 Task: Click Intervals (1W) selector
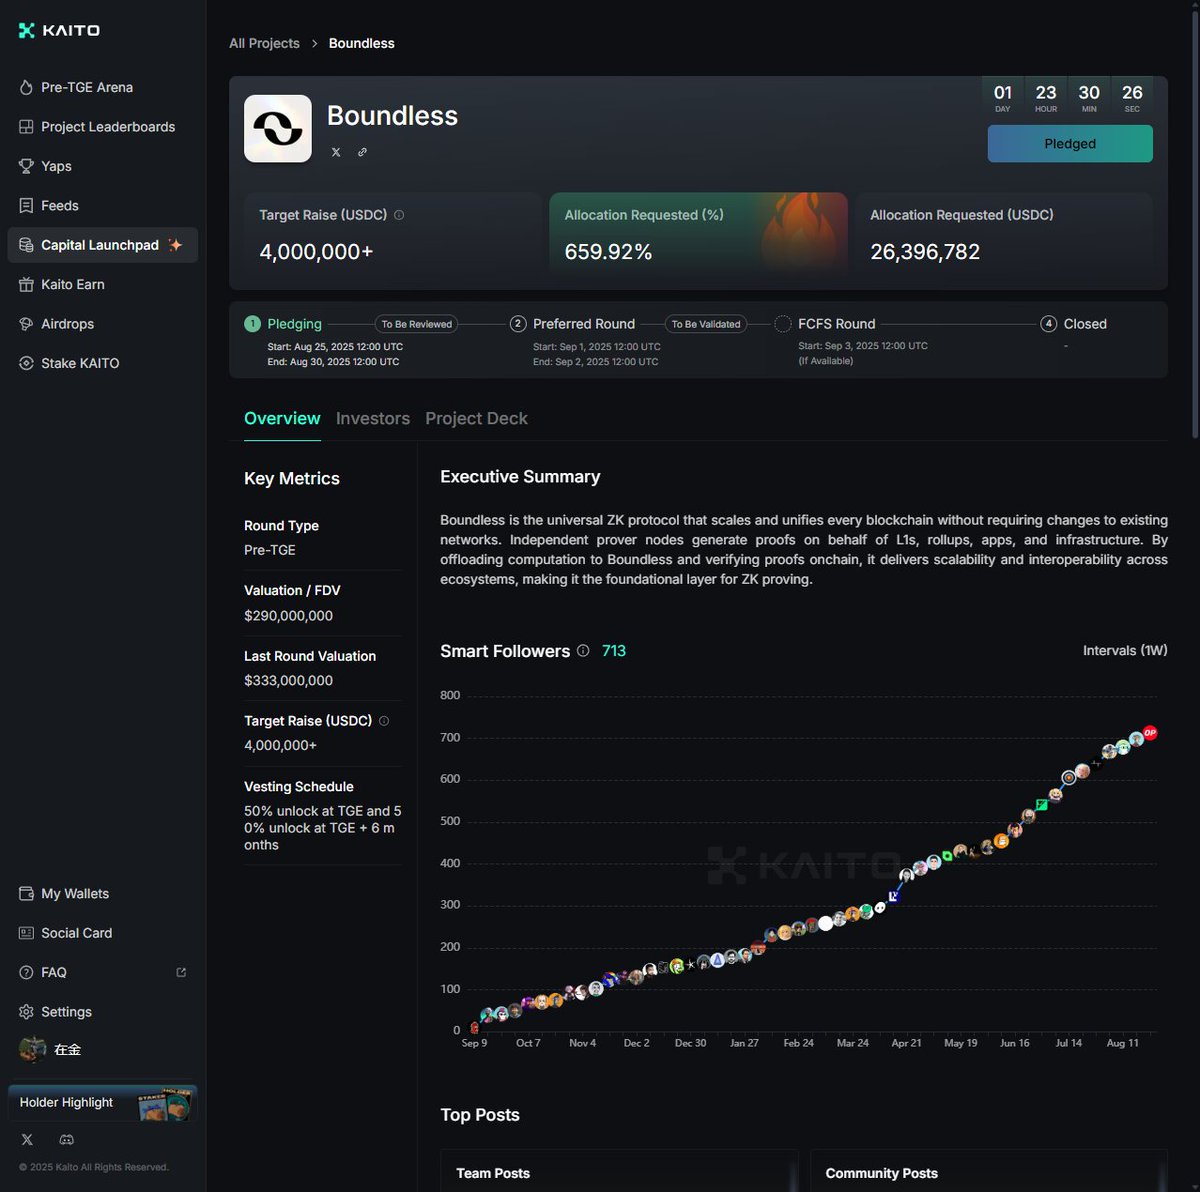tap(1125, 650)
